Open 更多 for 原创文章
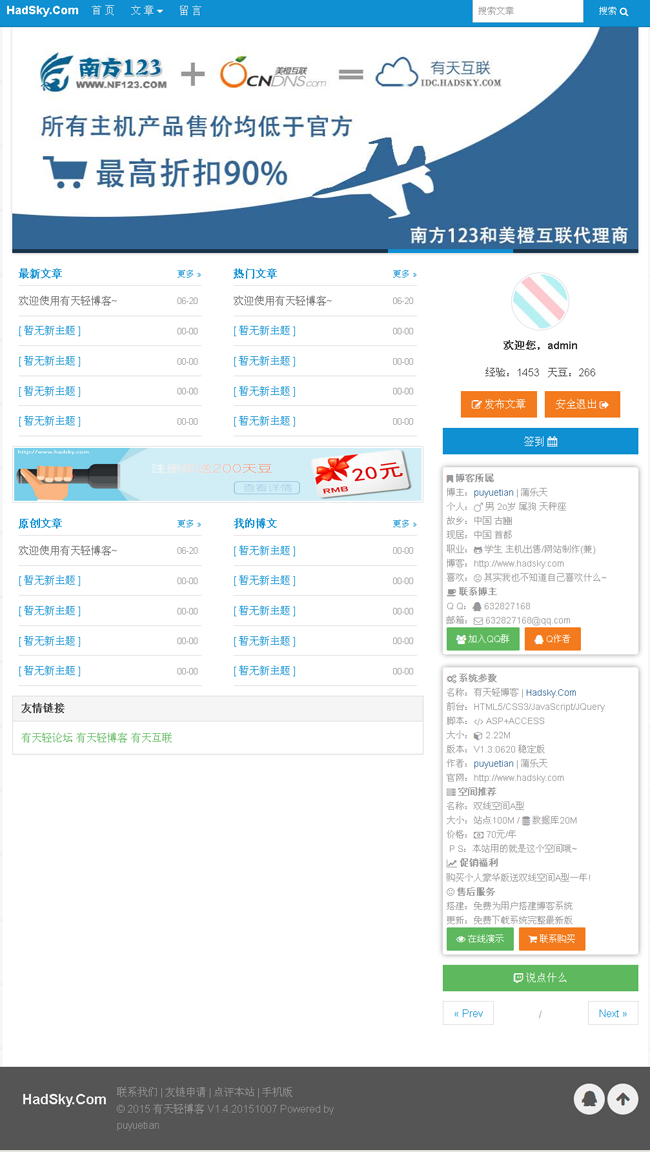Image resolution: width=650 pixels, height=1152 pixels. coord(189,524)
